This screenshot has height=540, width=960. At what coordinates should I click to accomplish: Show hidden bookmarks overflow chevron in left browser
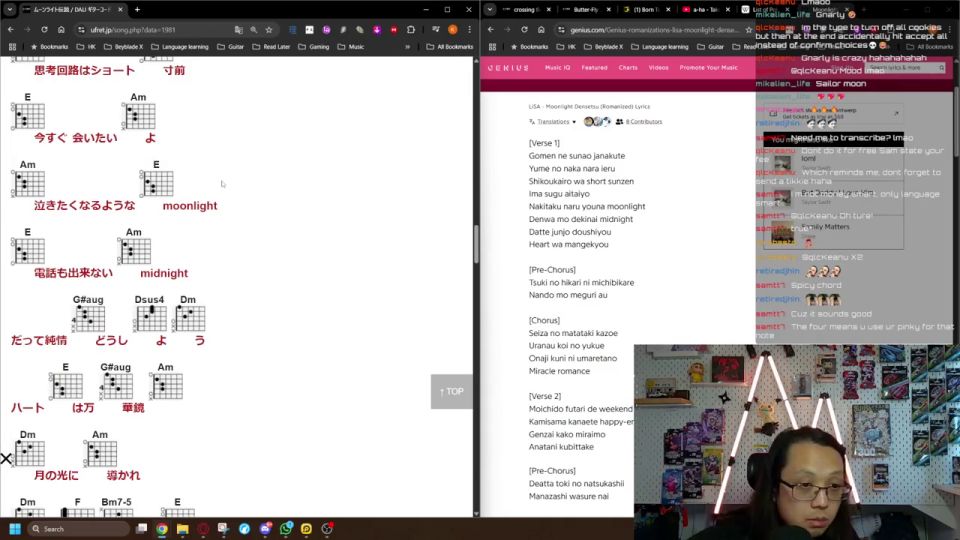point(407,47)
